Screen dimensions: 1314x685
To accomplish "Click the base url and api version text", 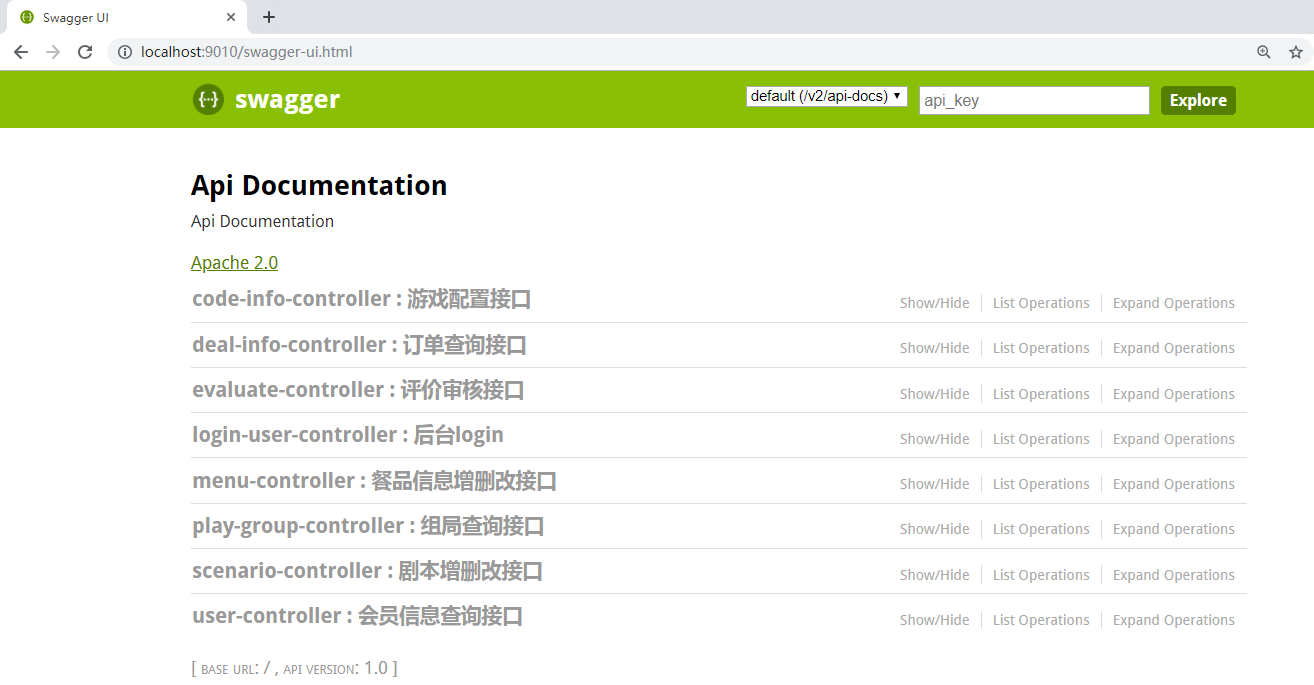I will tap(294, 668).
